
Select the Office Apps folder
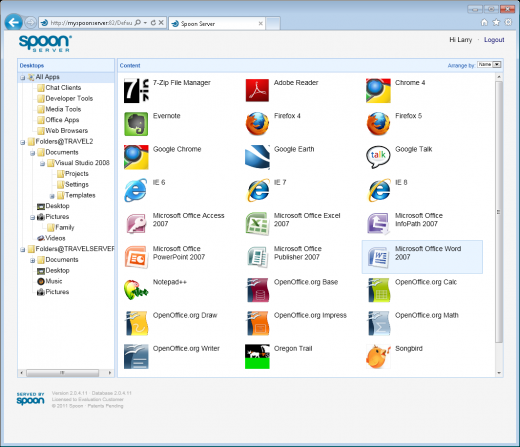pyautogui.click(x=58, y=120)
